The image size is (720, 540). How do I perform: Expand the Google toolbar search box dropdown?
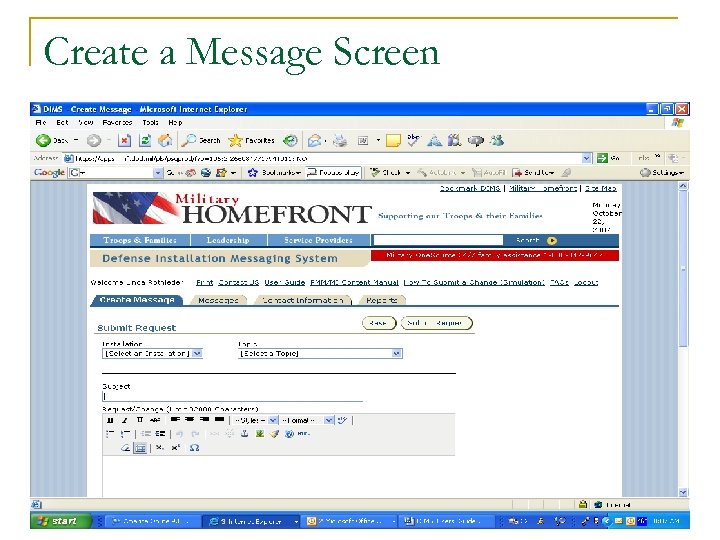(x=158, y=173)
